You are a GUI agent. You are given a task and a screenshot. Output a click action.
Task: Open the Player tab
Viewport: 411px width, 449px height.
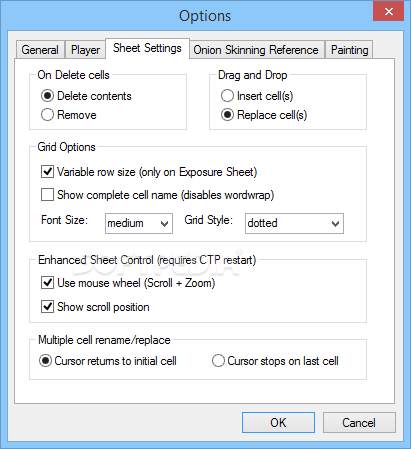click(x=85, y=50)
